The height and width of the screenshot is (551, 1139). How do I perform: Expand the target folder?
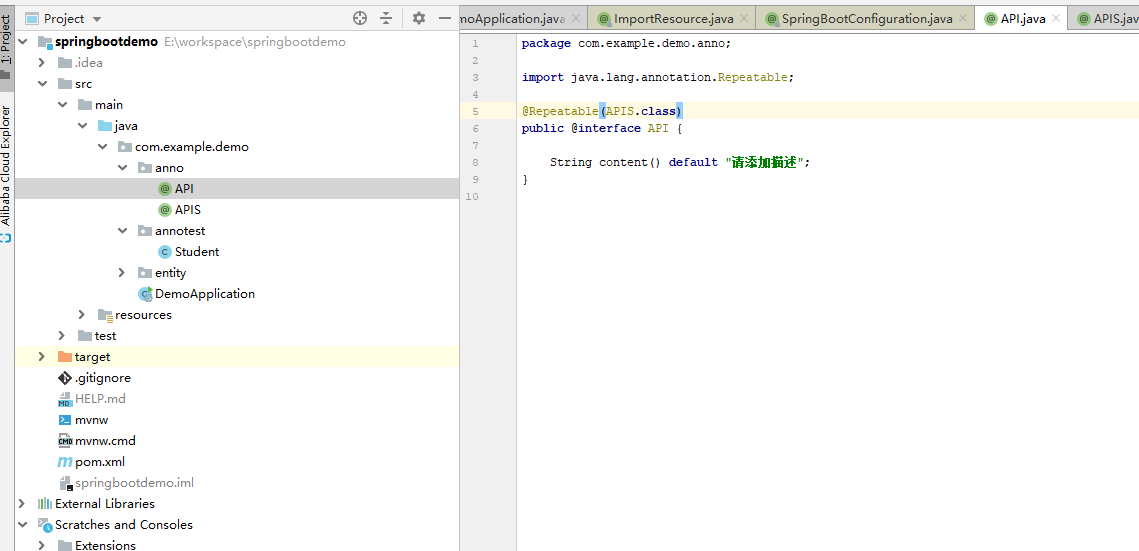pyautogui.click(x=42, y=357)
